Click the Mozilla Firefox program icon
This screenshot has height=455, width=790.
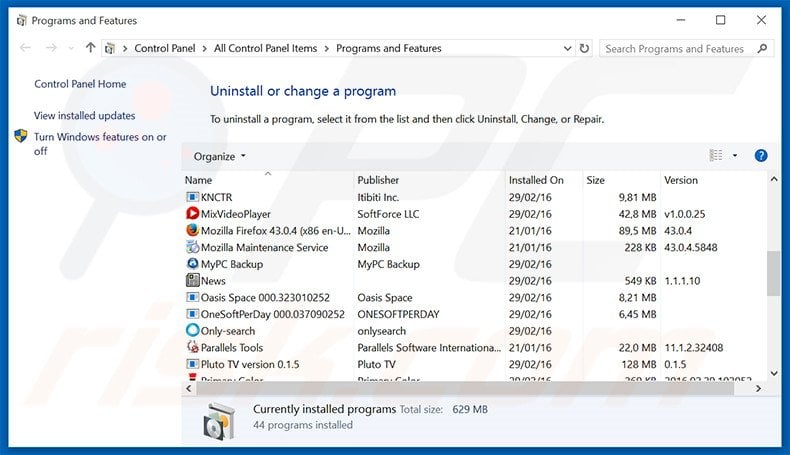tap(192, 230)
